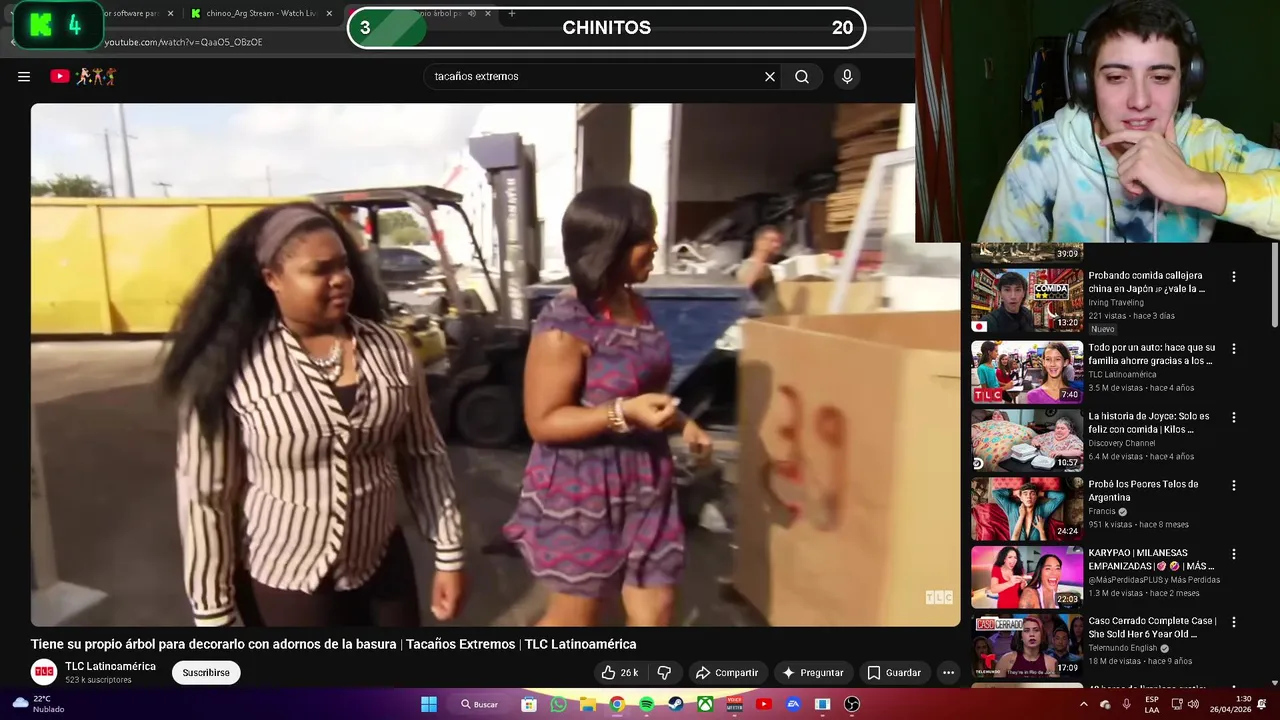Open WhatsApp from the taskbar
The width and height of the screenshot is (1280, 720).
[558, 704]
